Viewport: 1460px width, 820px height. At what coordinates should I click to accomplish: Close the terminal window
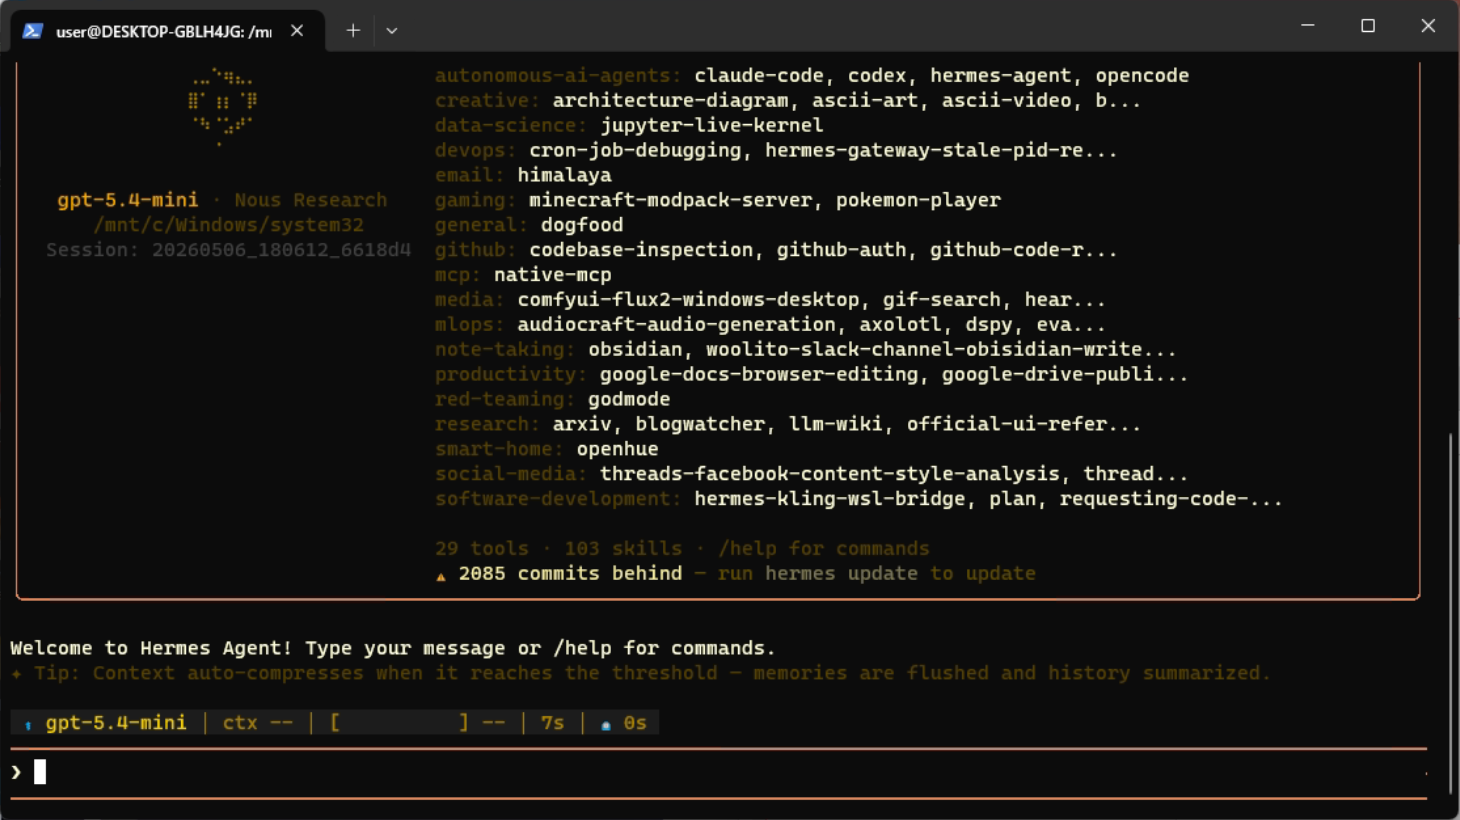pos(1428,26)
